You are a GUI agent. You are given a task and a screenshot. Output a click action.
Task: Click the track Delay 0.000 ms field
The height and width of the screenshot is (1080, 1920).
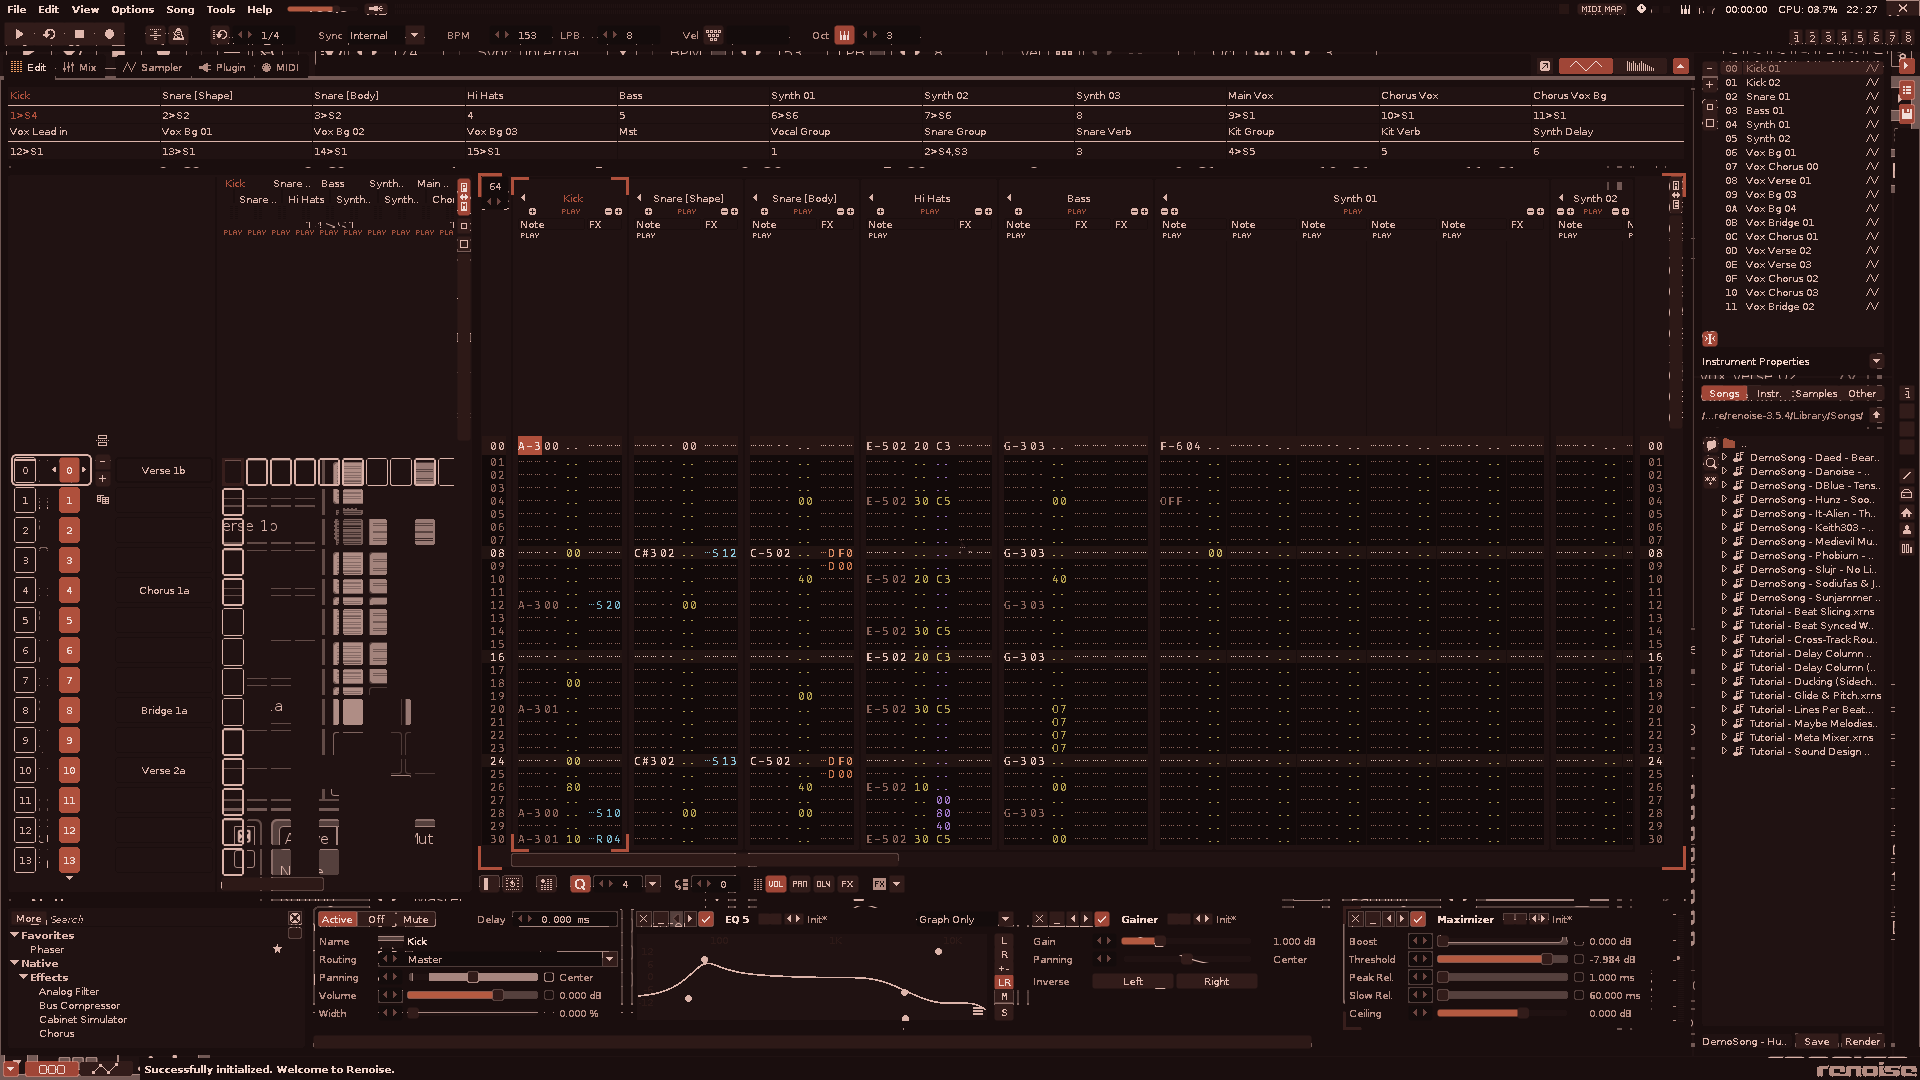pos(566,919)
